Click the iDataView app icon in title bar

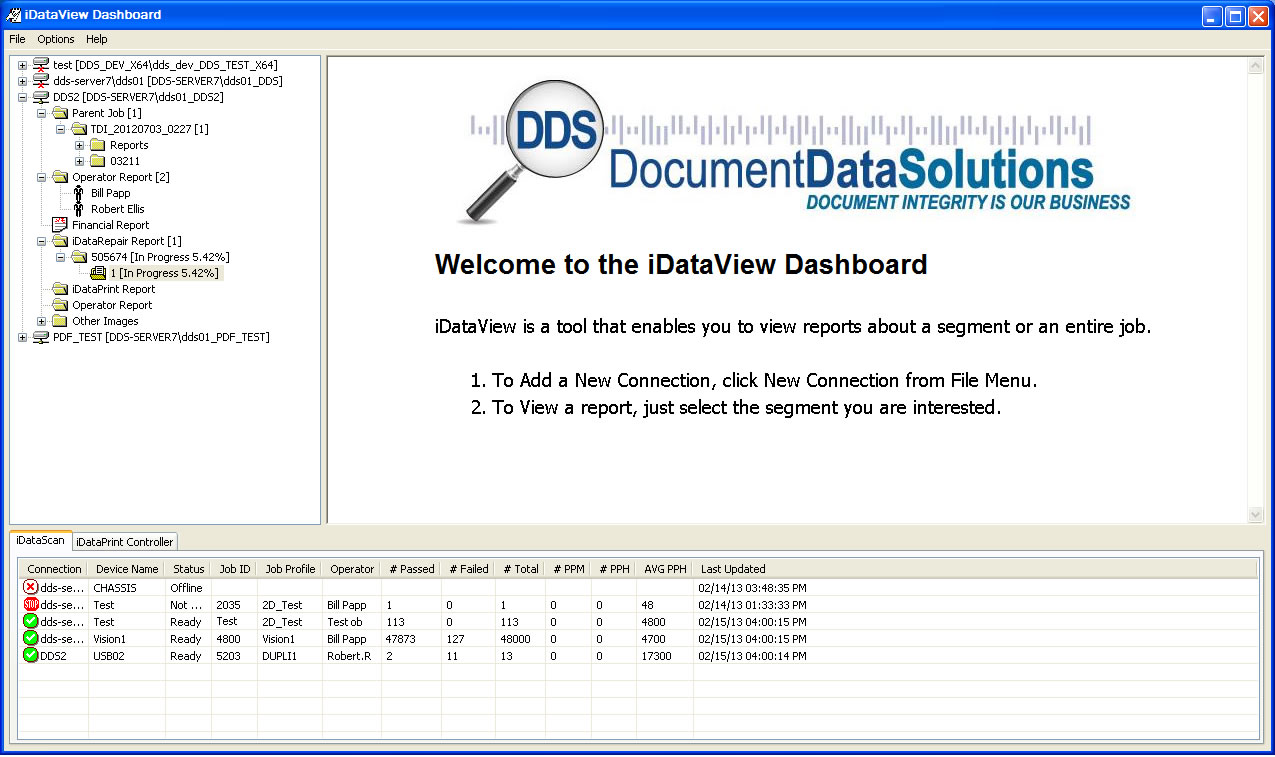[x=14, y=15]
